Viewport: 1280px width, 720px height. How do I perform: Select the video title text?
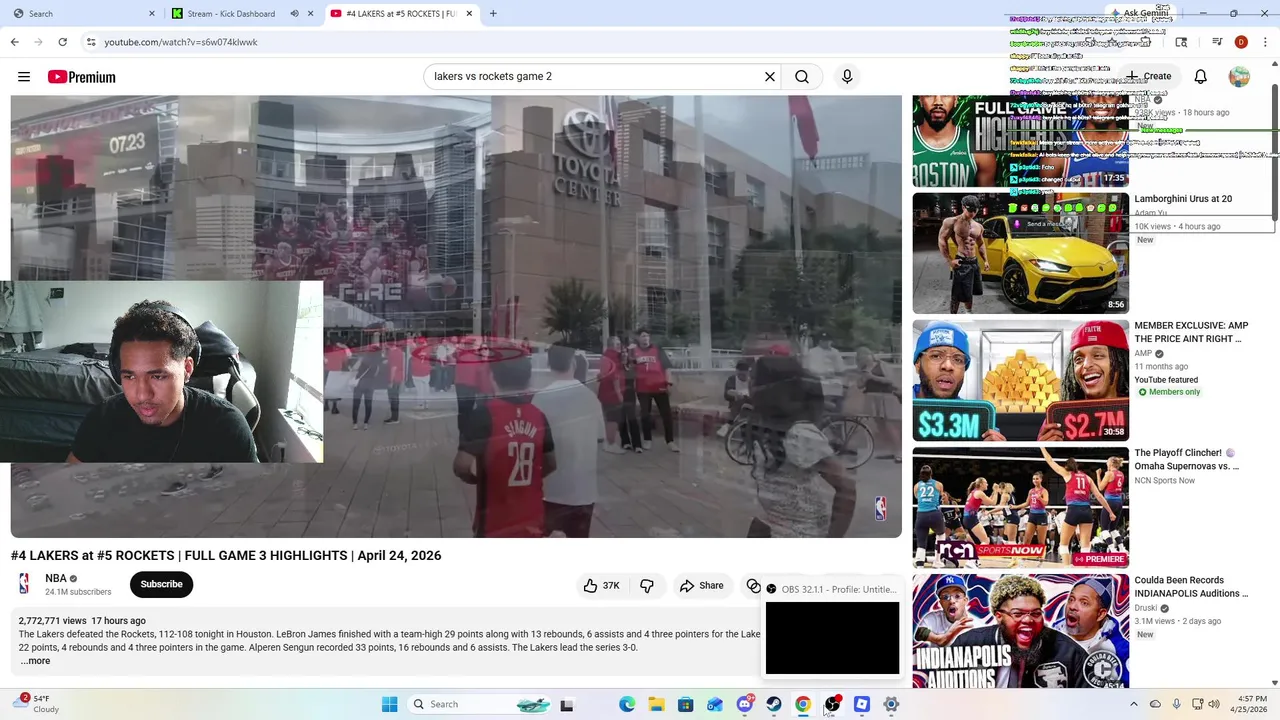click(226, 556)
